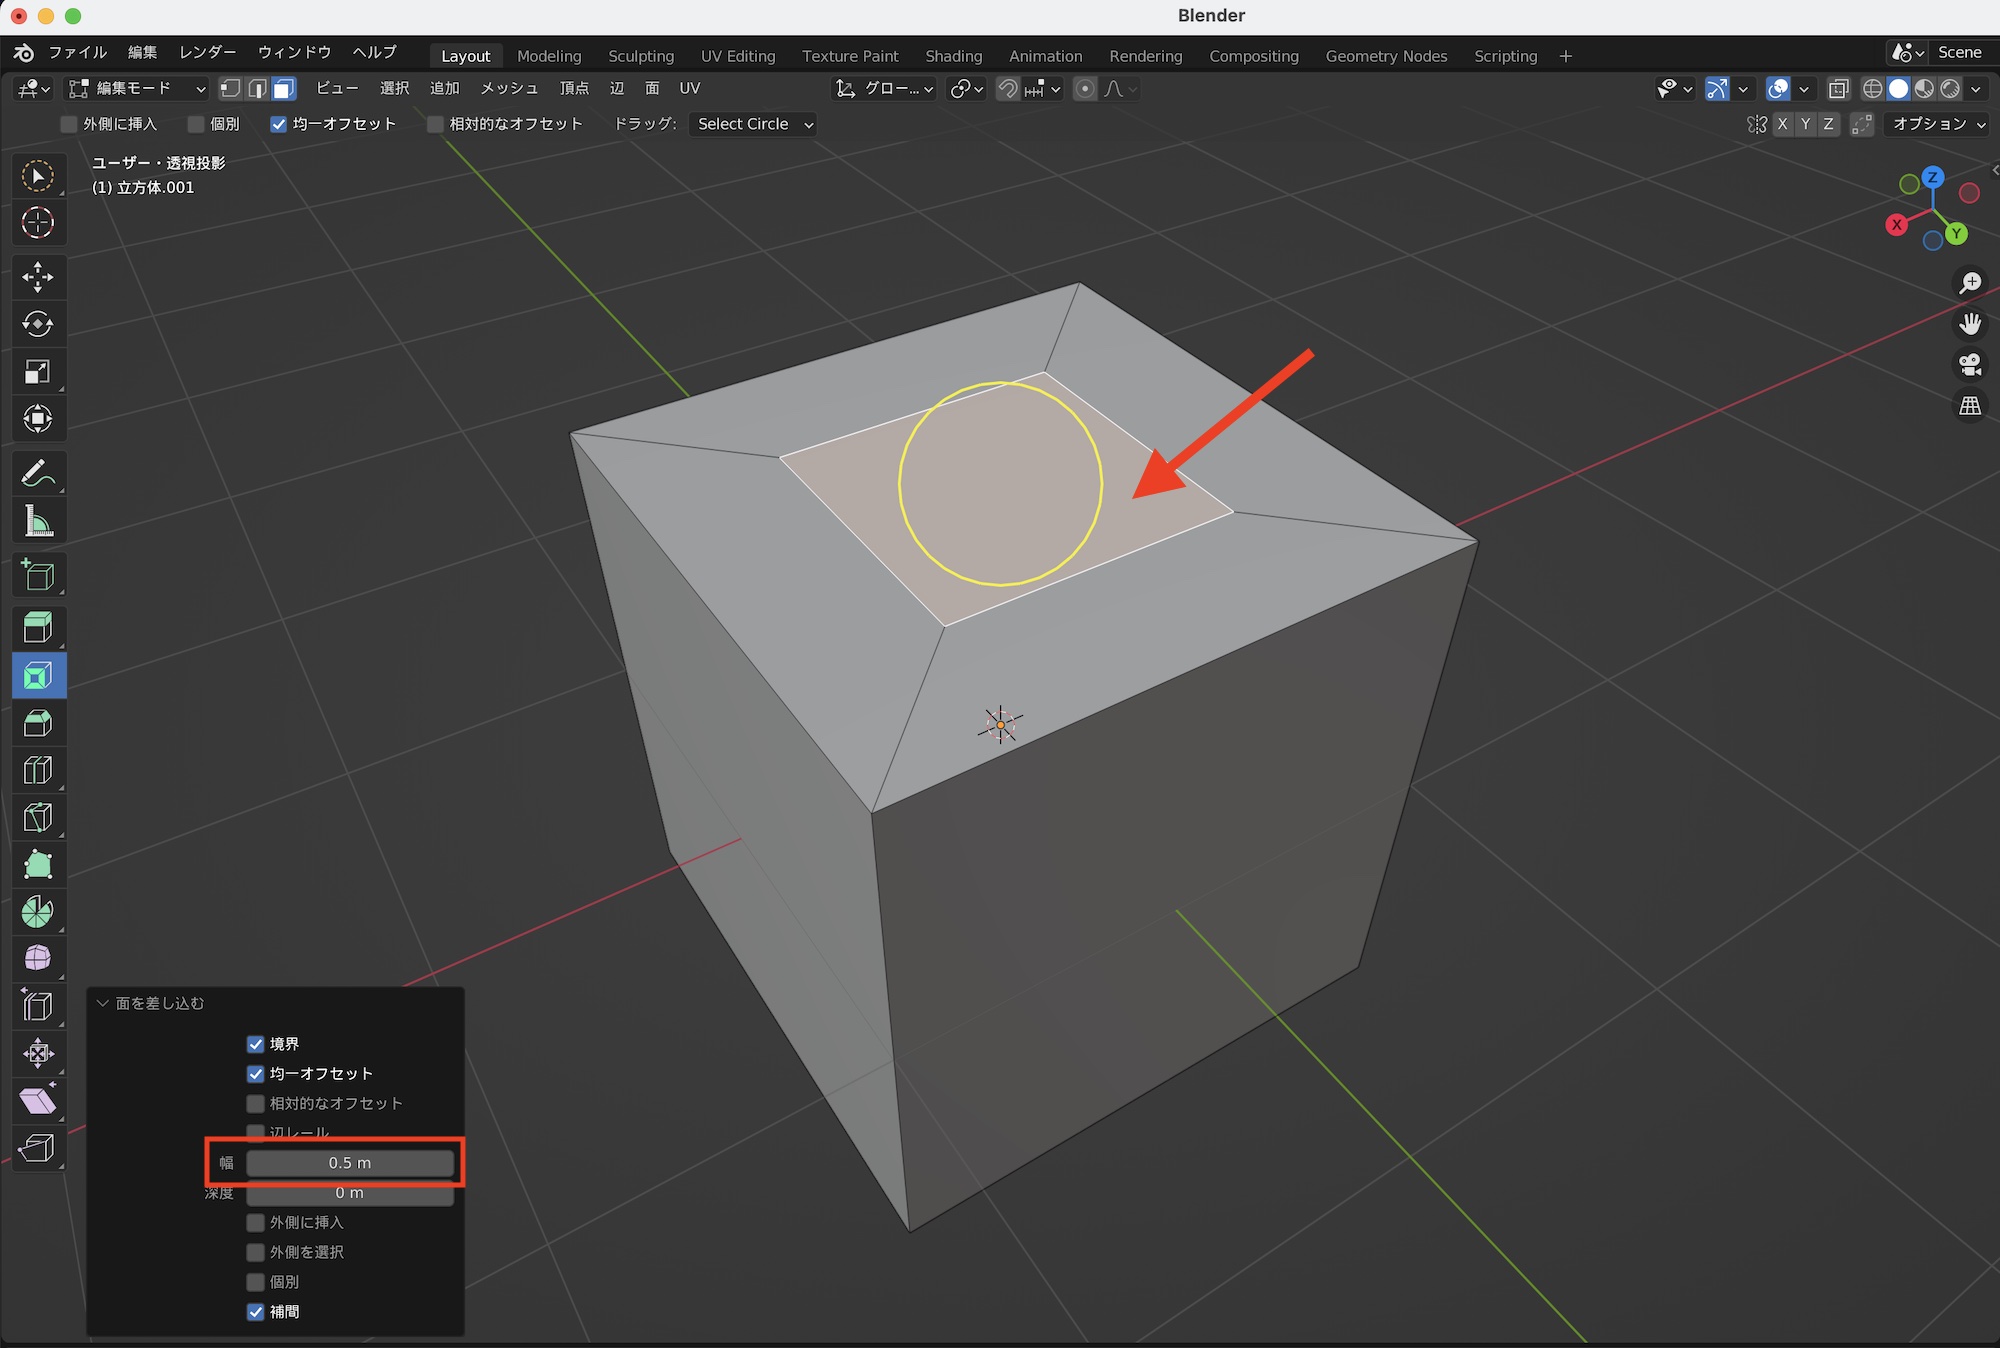Enable 外側を選択 checkbox
Image resolution: width=2000 pixels, height=1348 pixels.
256,1252
